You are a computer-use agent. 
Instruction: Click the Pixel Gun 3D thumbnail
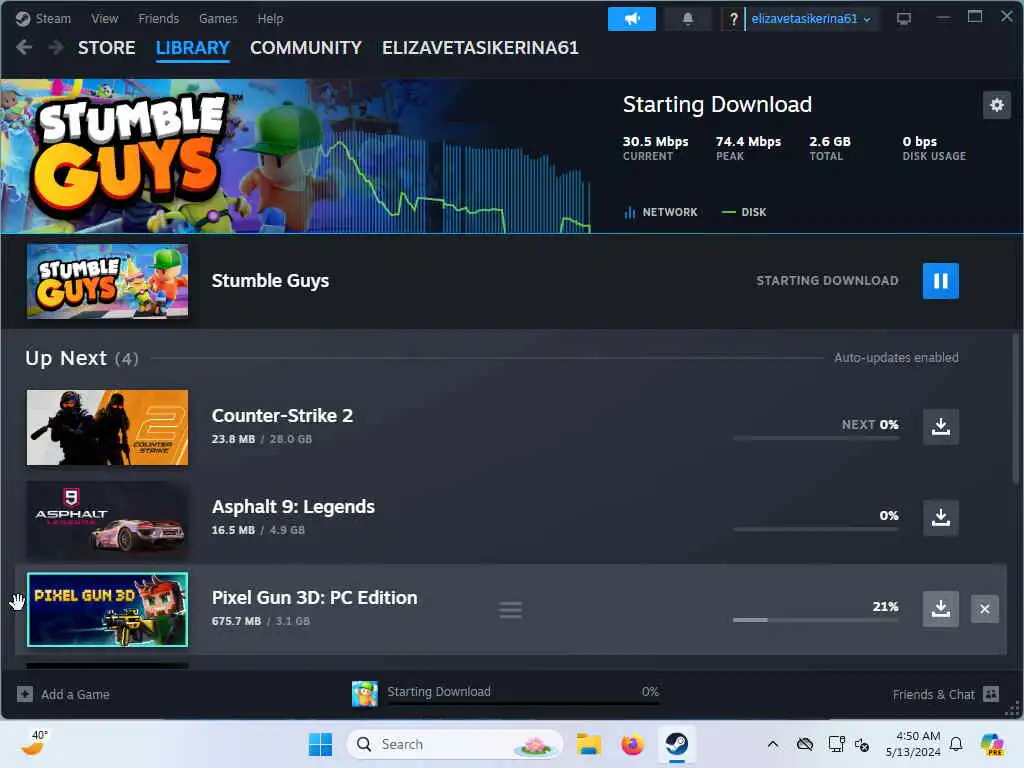tap(108, 609)
